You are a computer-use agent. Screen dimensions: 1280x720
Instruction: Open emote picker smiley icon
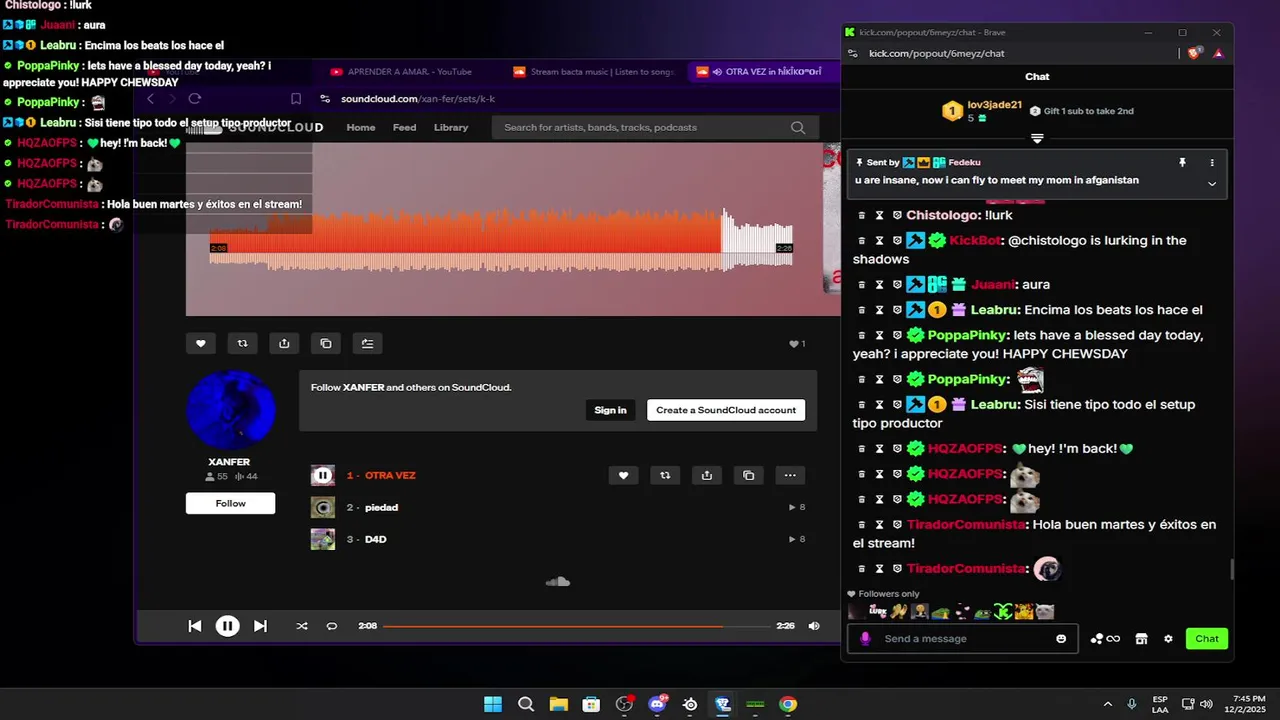pos(1061,639)
